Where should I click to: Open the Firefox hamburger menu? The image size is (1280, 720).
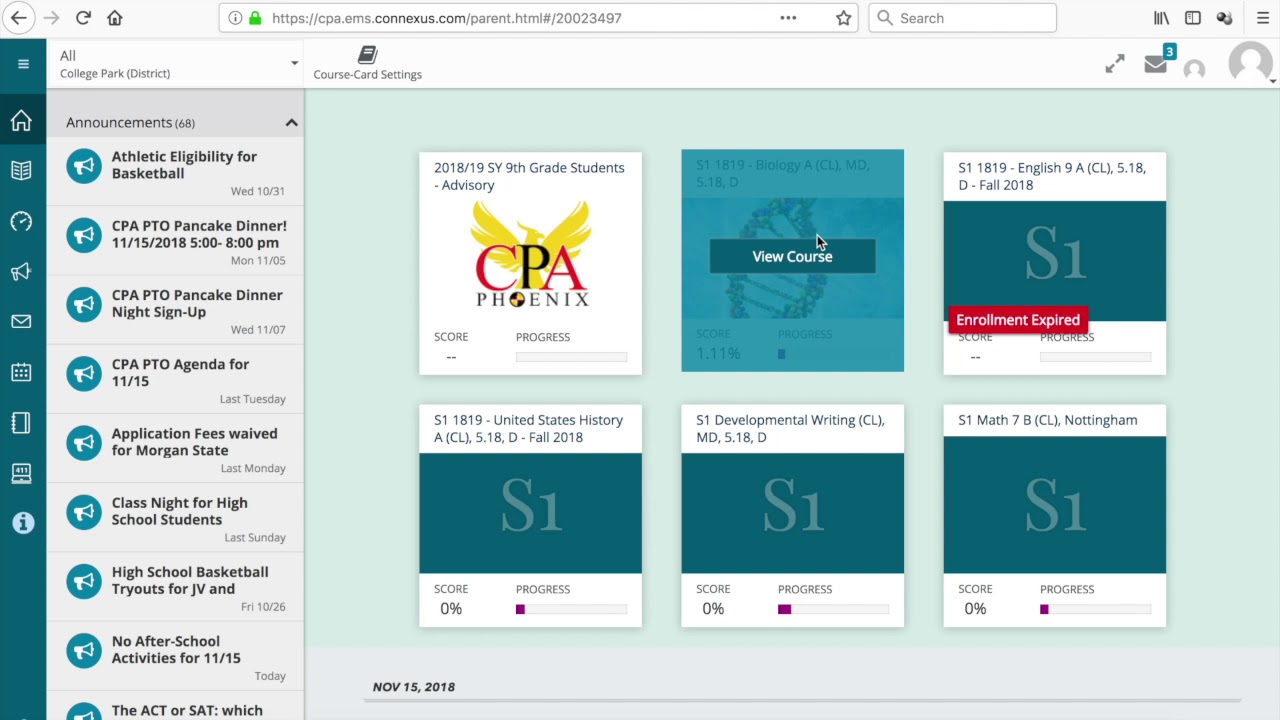(x=1263, y=18)
